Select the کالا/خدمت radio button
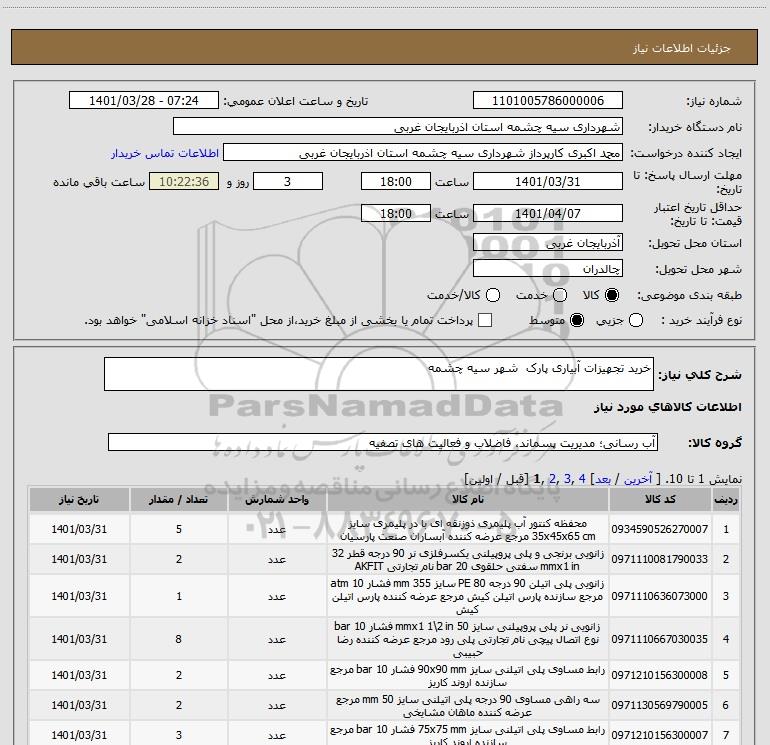Screen dimensions: 770x745 tap(493, 295)
